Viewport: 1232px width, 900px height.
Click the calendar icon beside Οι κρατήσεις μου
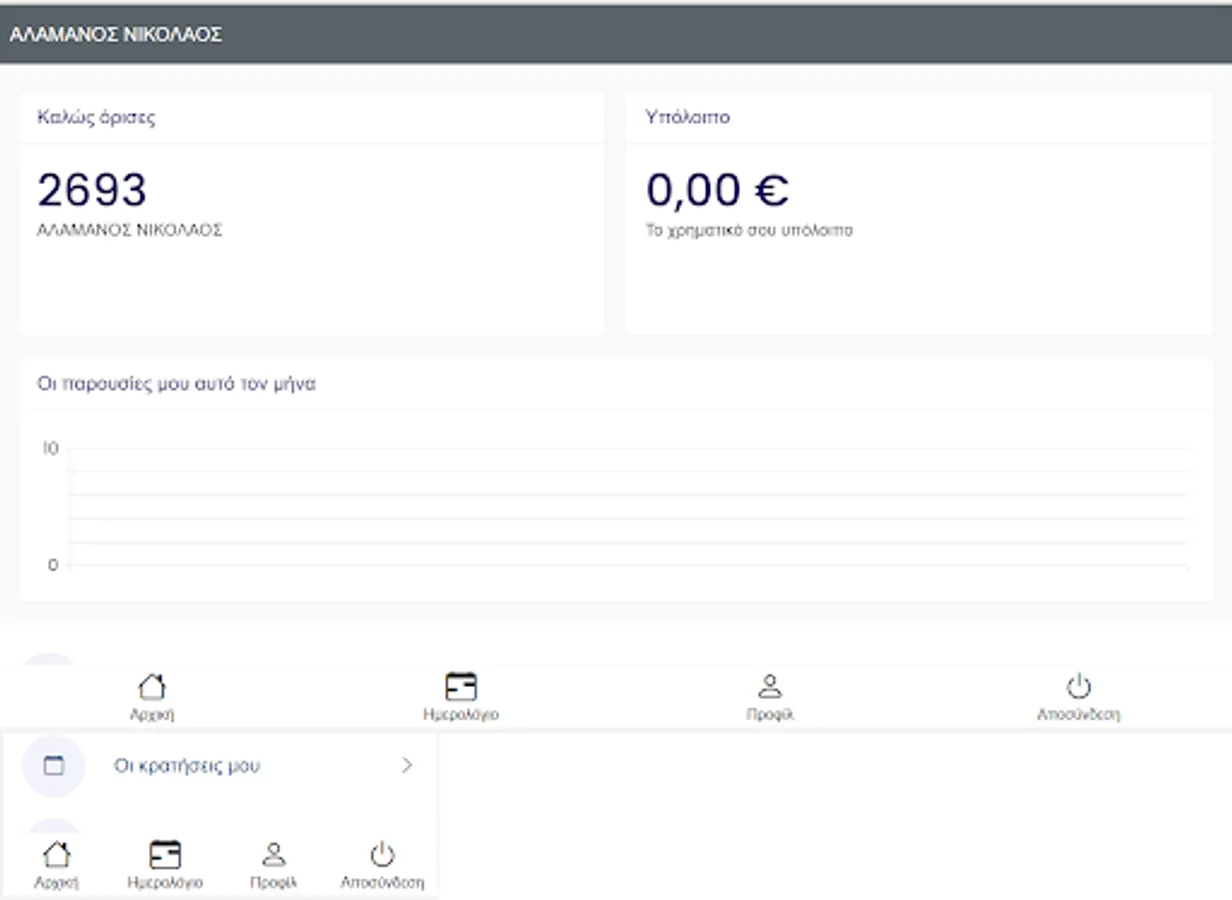[x=54, y=766]
